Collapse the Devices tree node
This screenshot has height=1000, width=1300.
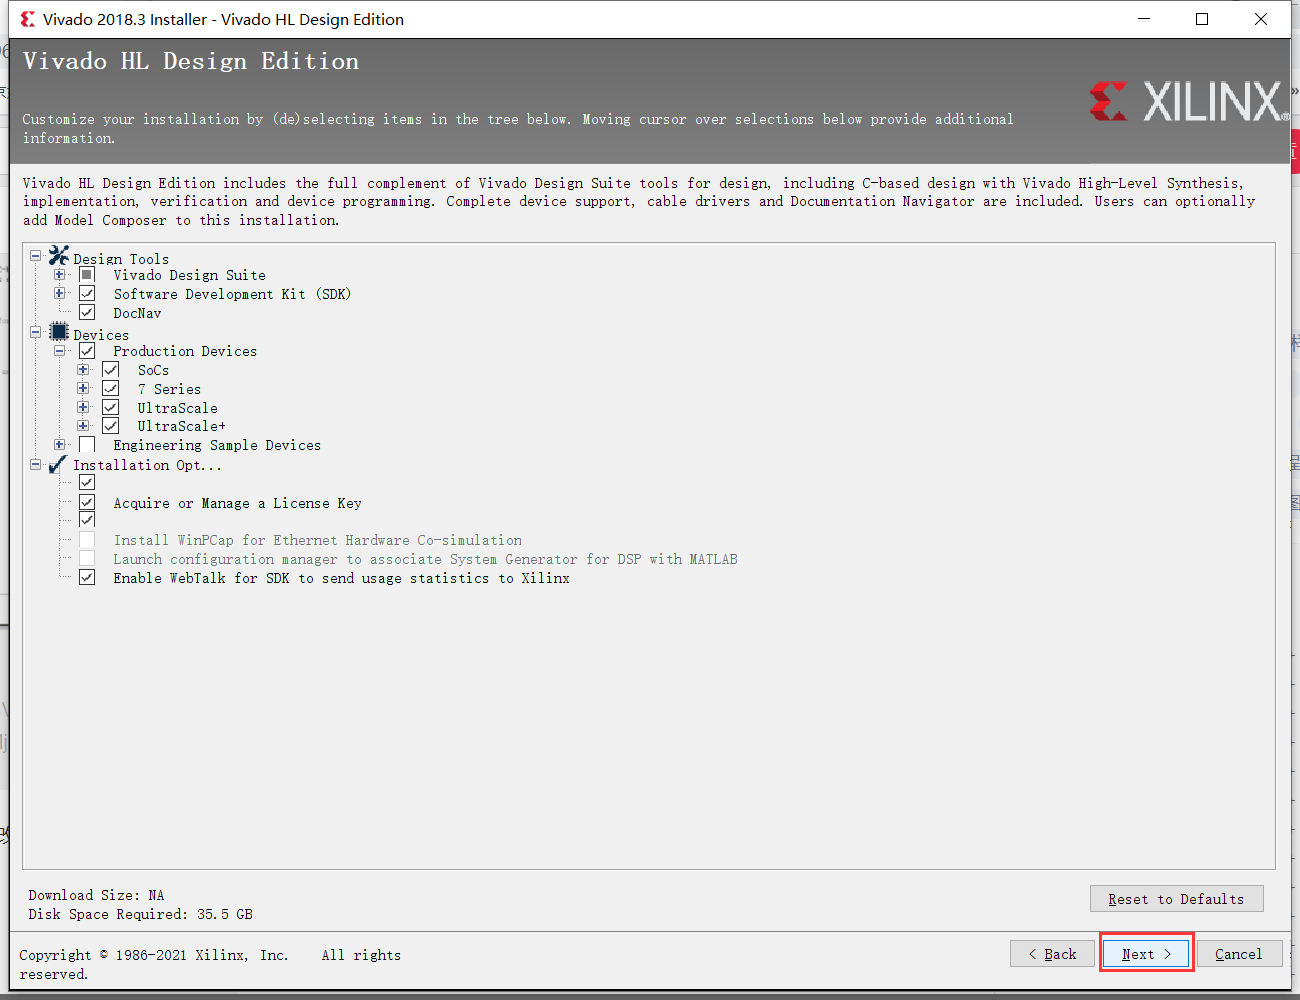[36, 332]
